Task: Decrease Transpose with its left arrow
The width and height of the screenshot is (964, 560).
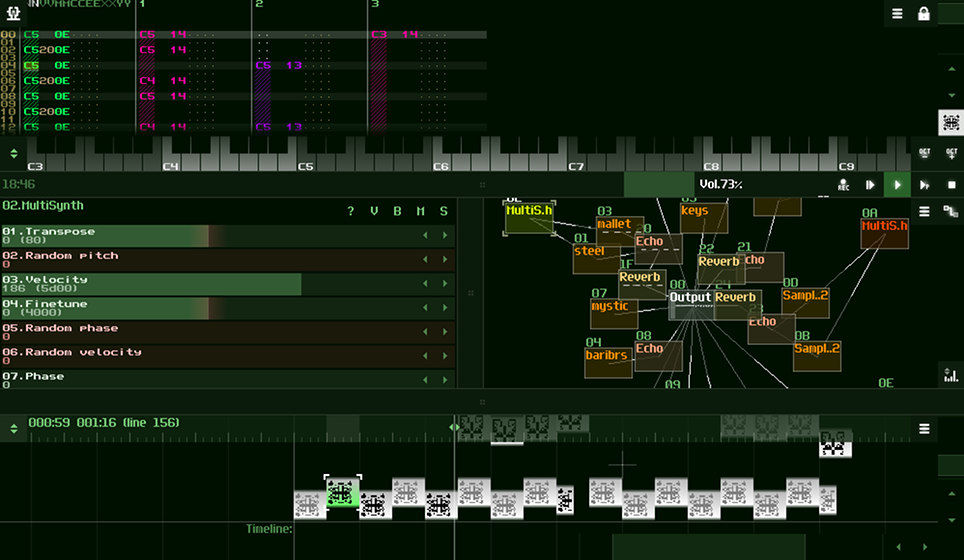Action: click(425, 235)
